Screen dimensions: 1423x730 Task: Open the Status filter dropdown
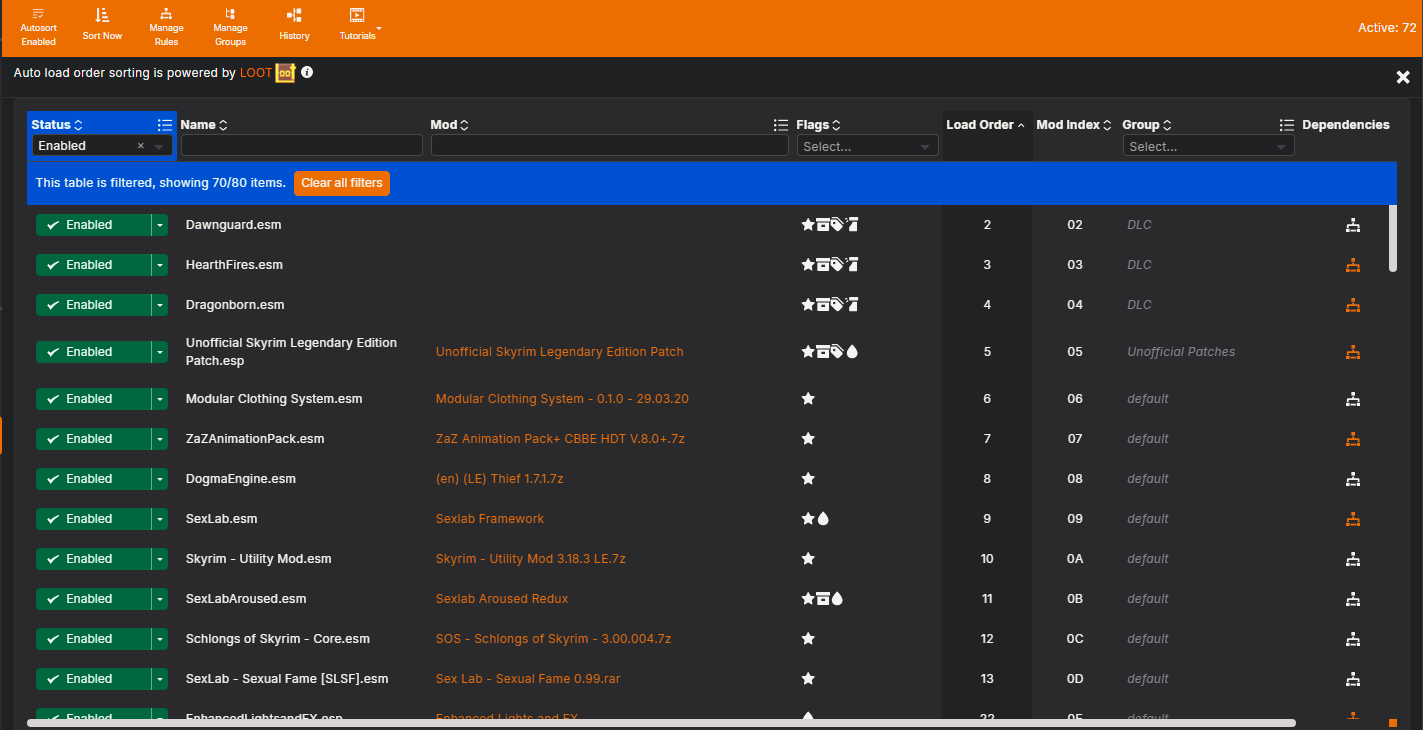pyautogui.click(x=159, y=146)
